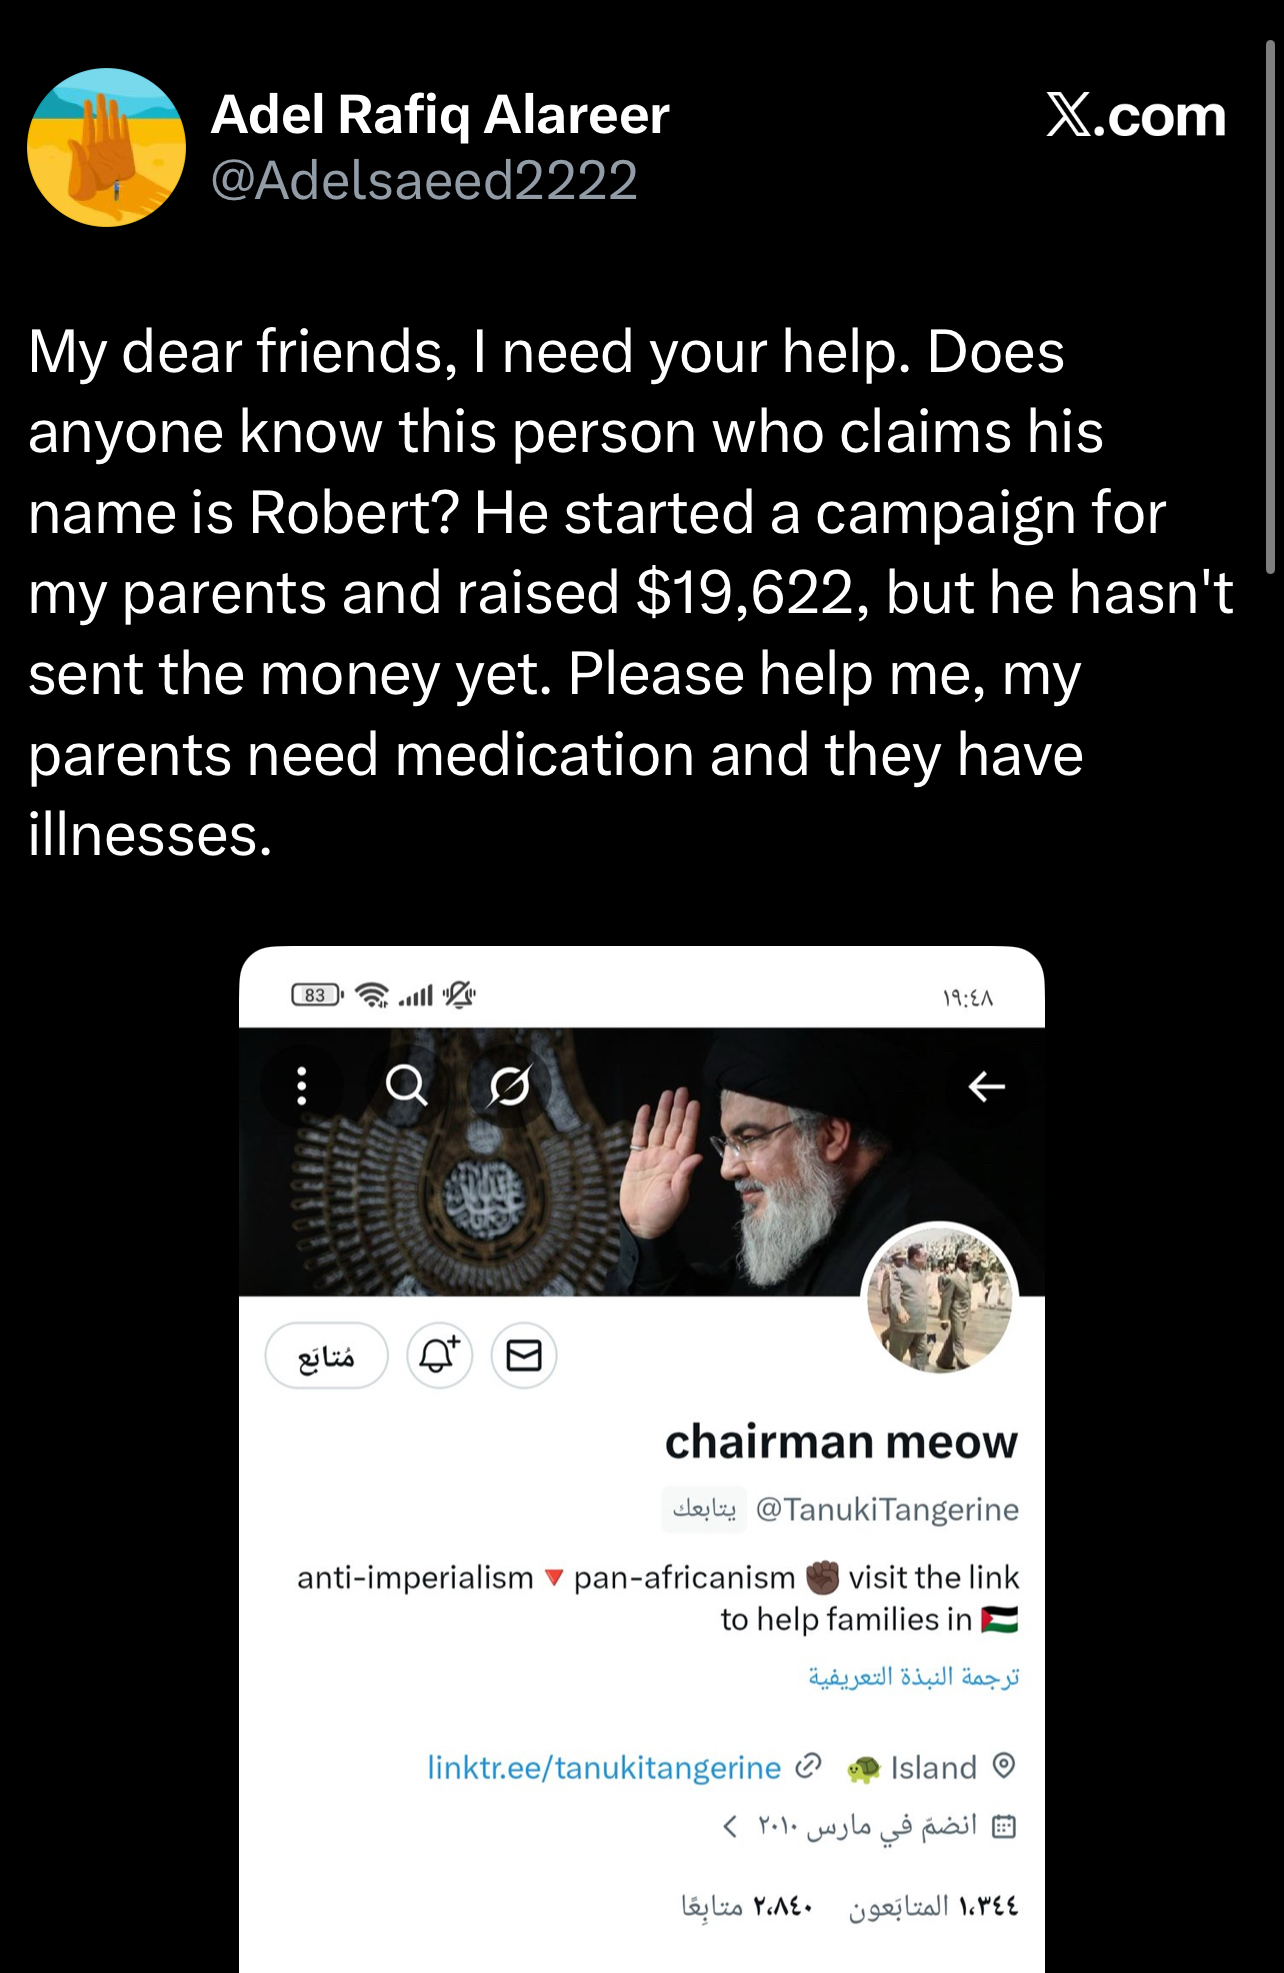Click the location pin icon beside Island
The image size is (1284, 1973).
[1004, 1766]
